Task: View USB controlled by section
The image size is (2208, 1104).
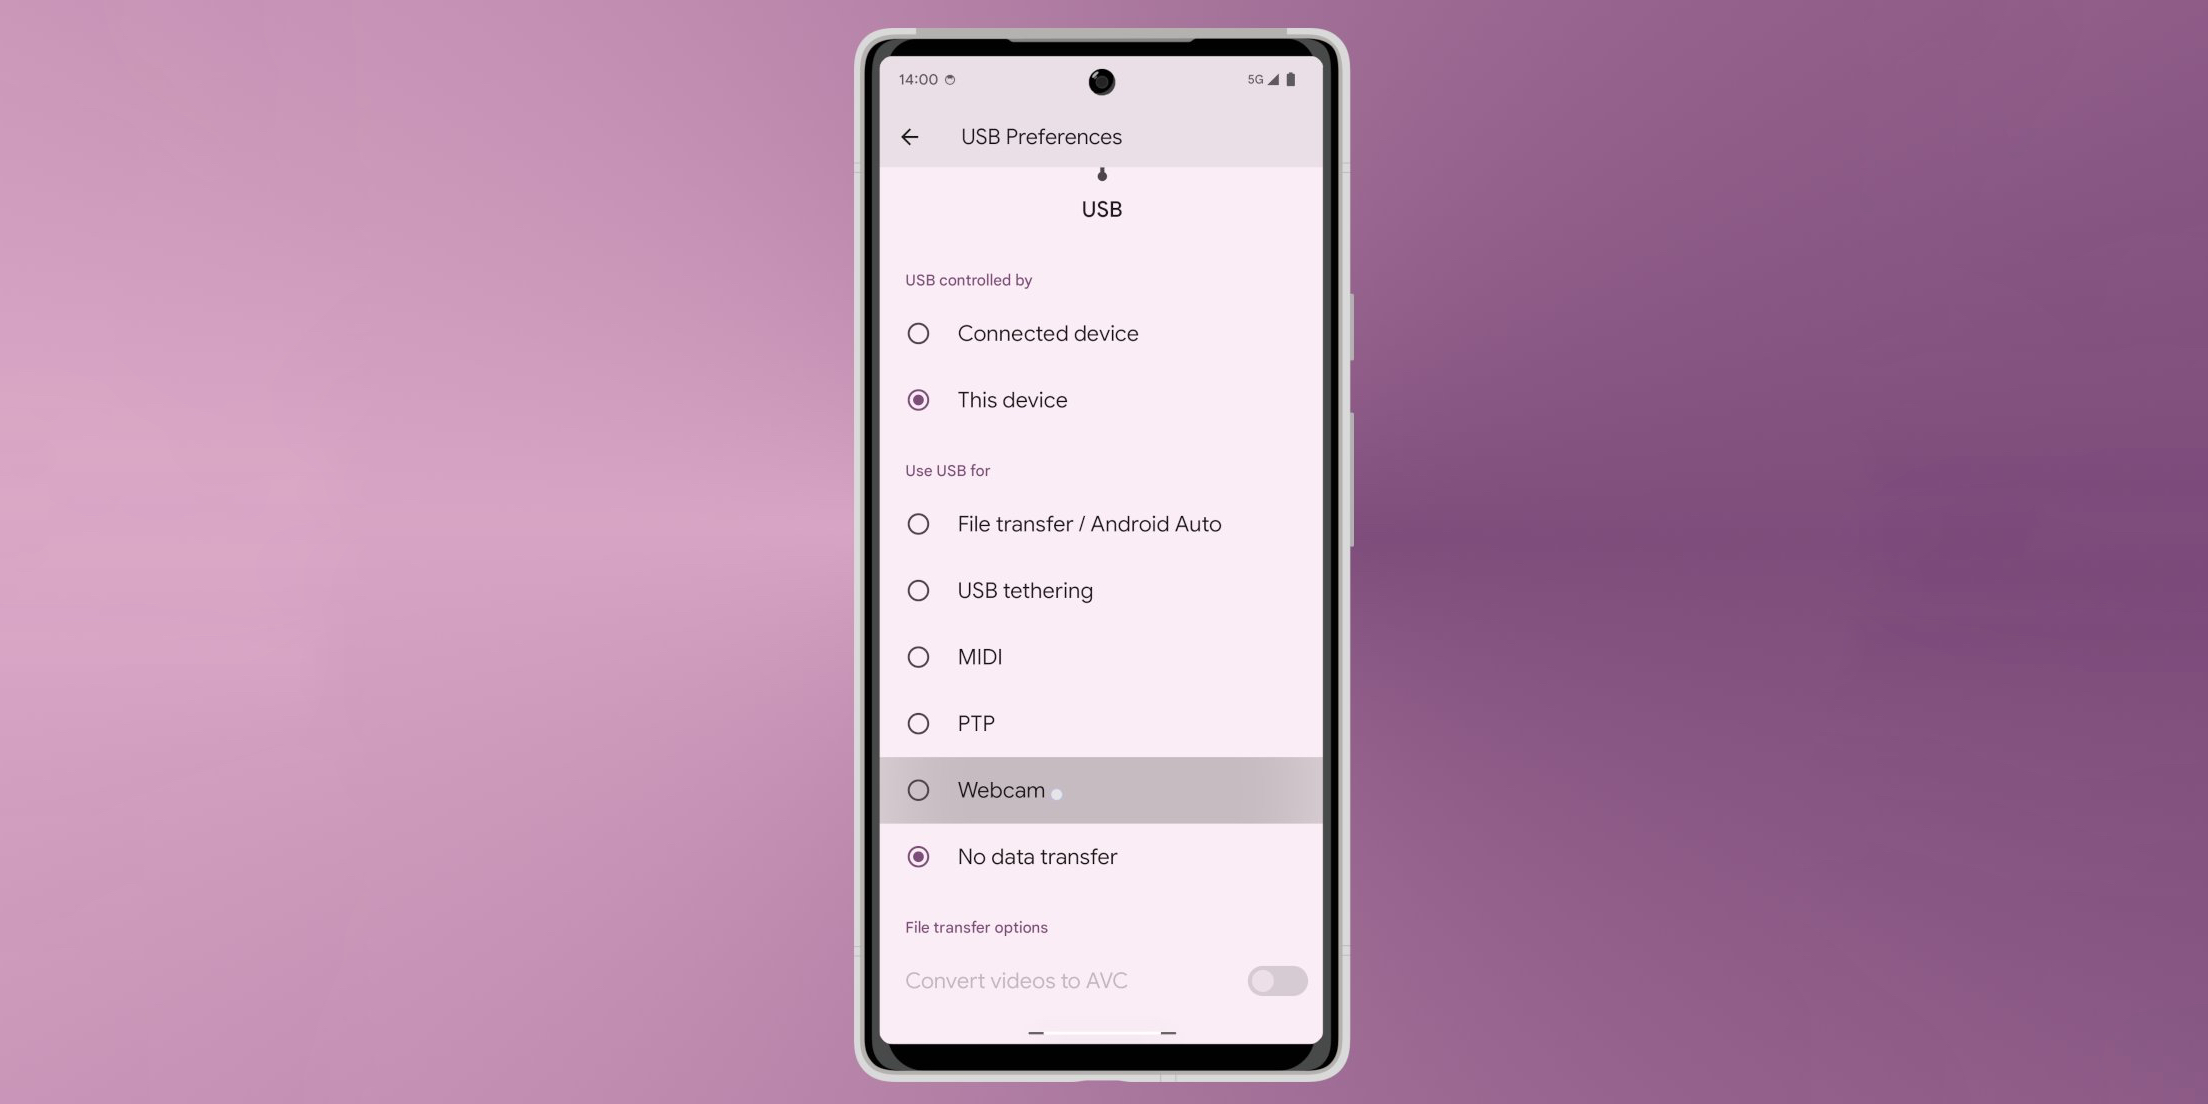Action: click(969, 280)
